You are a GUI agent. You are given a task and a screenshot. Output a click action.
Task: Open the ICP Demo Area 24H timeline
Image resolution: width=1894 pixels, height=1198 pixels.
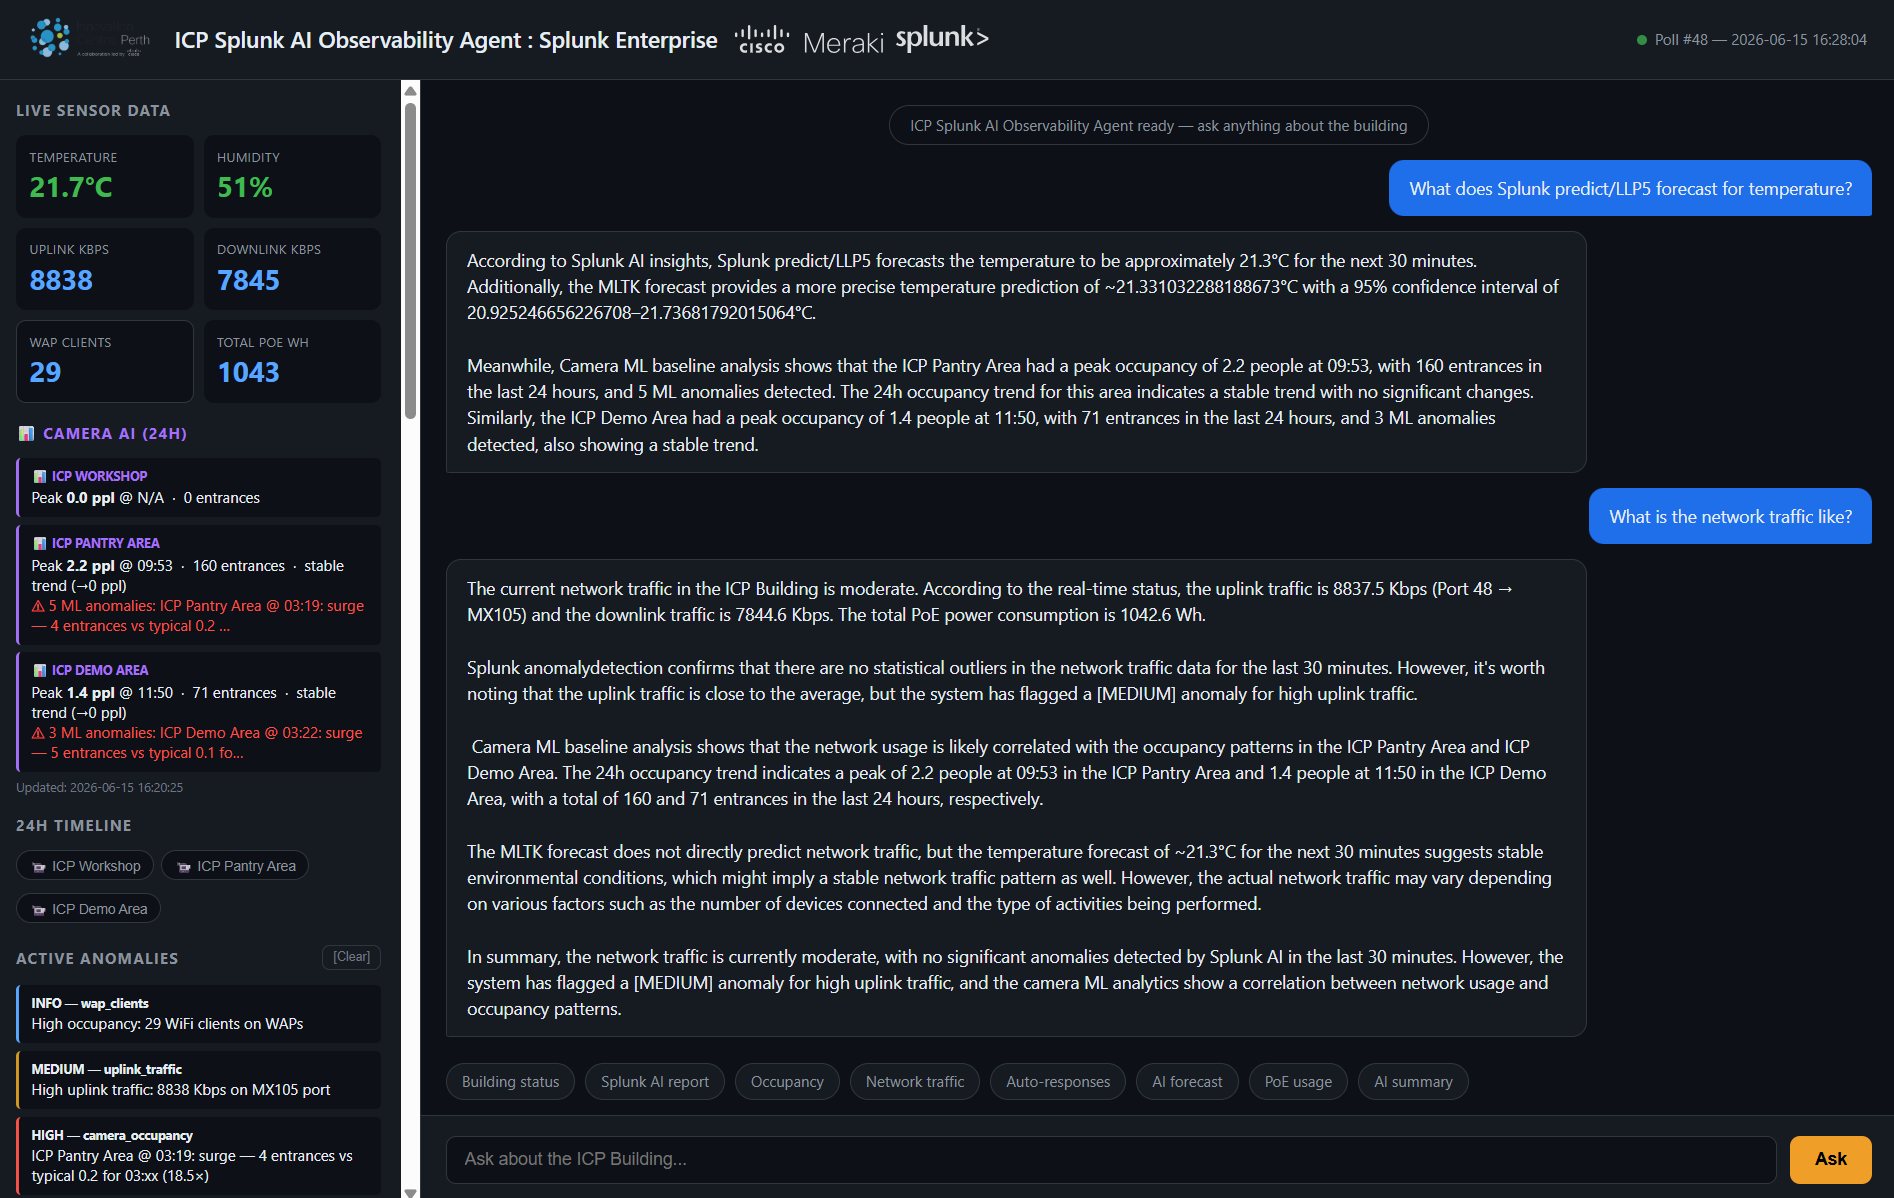(88, 909)
